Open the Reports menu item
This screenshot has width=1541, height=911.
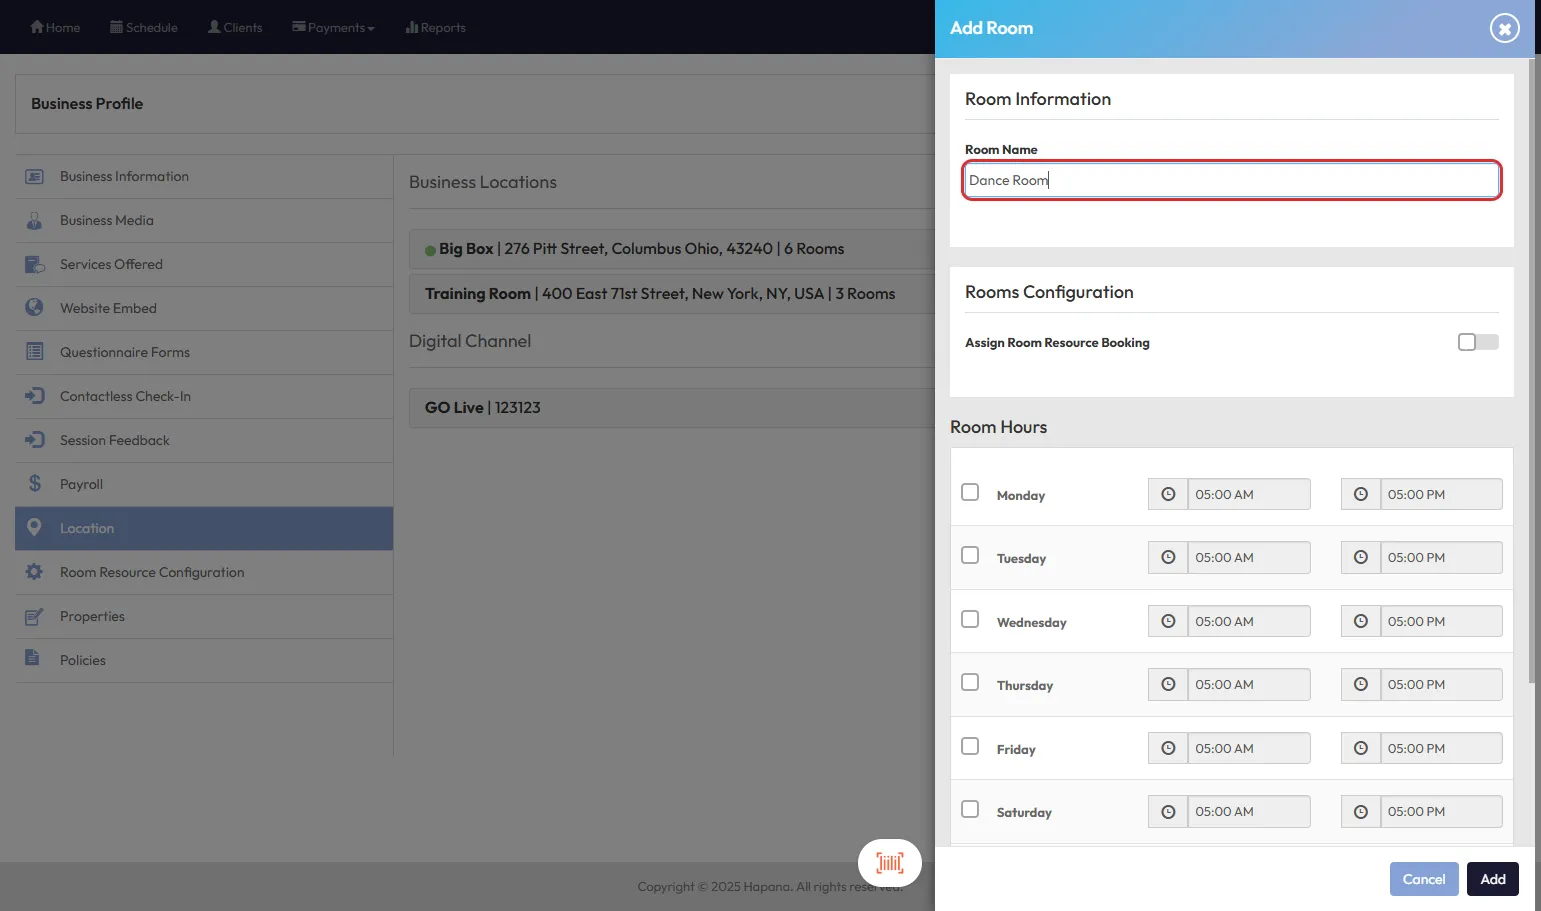[436, 27]
